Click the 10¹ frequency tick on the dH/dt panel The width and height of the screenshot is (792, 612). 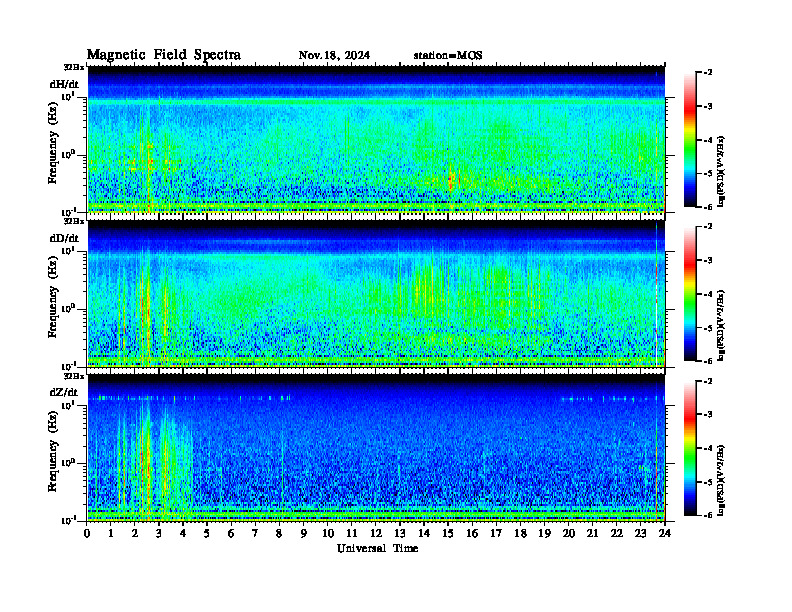(x=68, y=96)
